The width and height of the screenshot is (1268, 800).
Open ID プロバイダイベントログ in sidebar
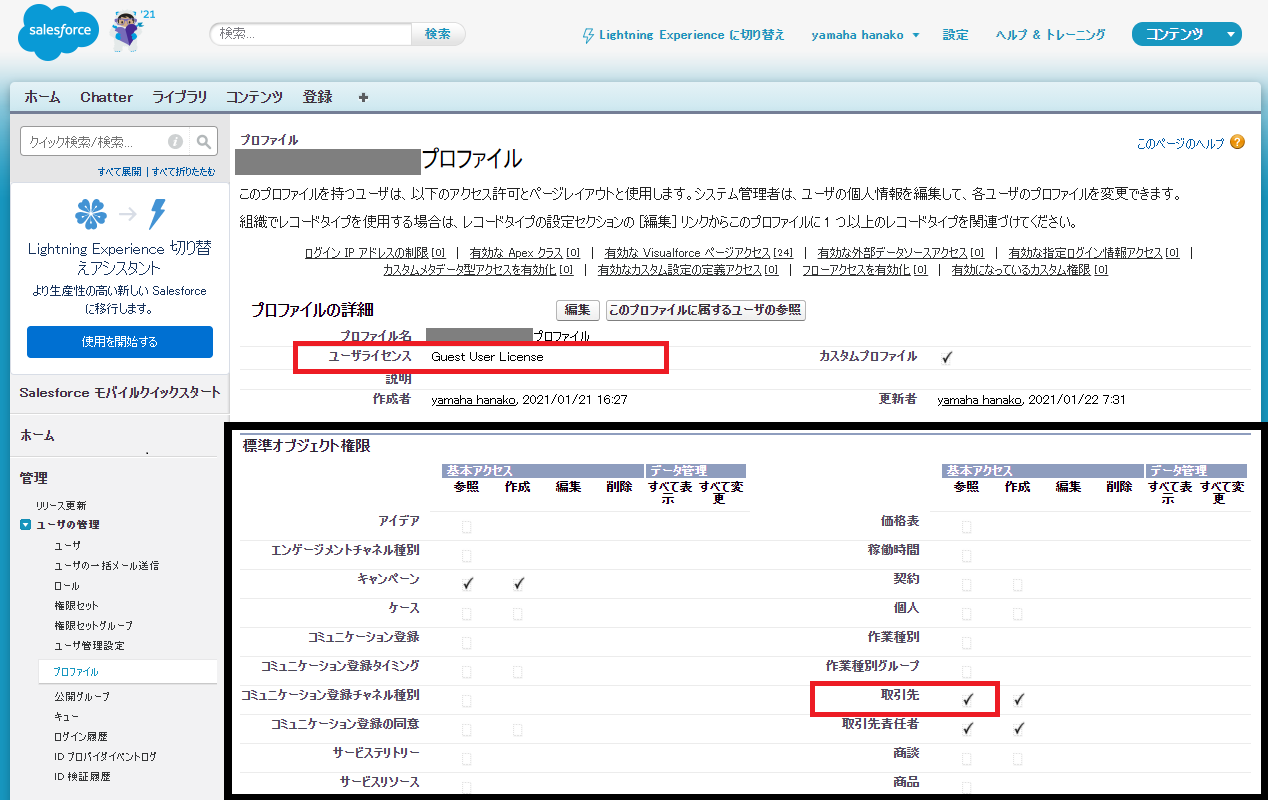click(105, 756)
